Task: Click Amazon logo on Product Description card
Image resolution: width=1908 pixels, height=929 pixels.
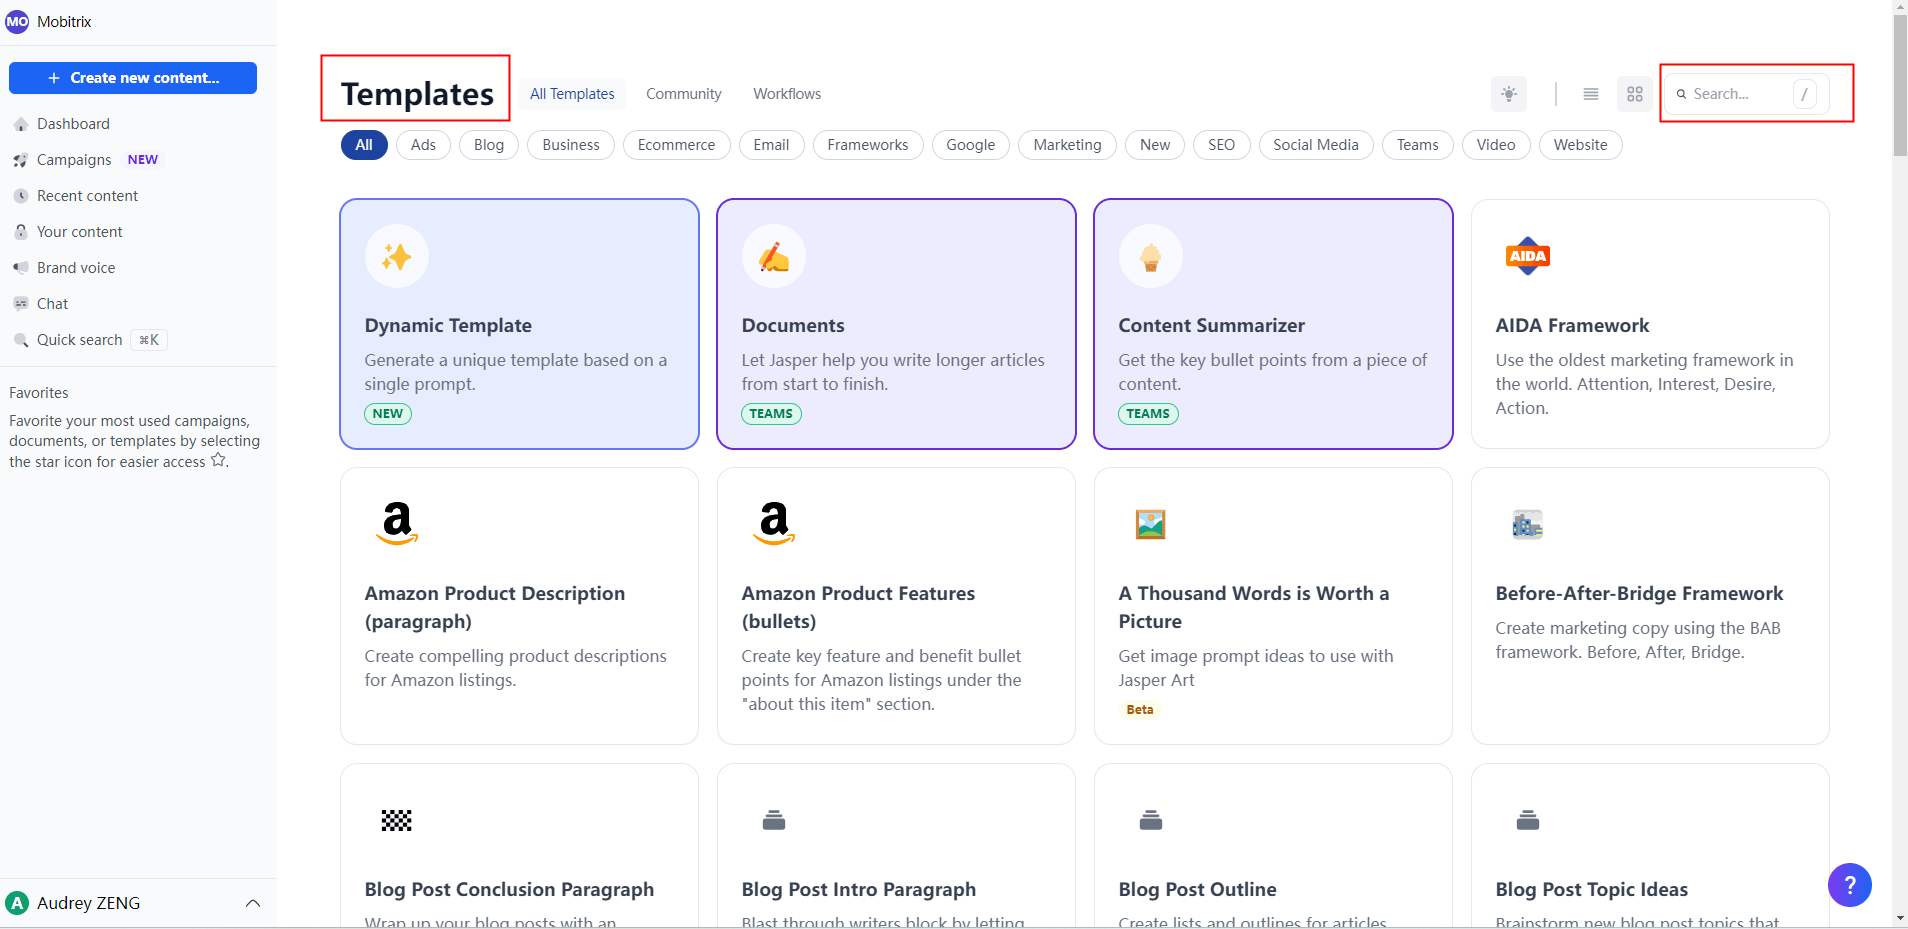Action: click(397, 523)
